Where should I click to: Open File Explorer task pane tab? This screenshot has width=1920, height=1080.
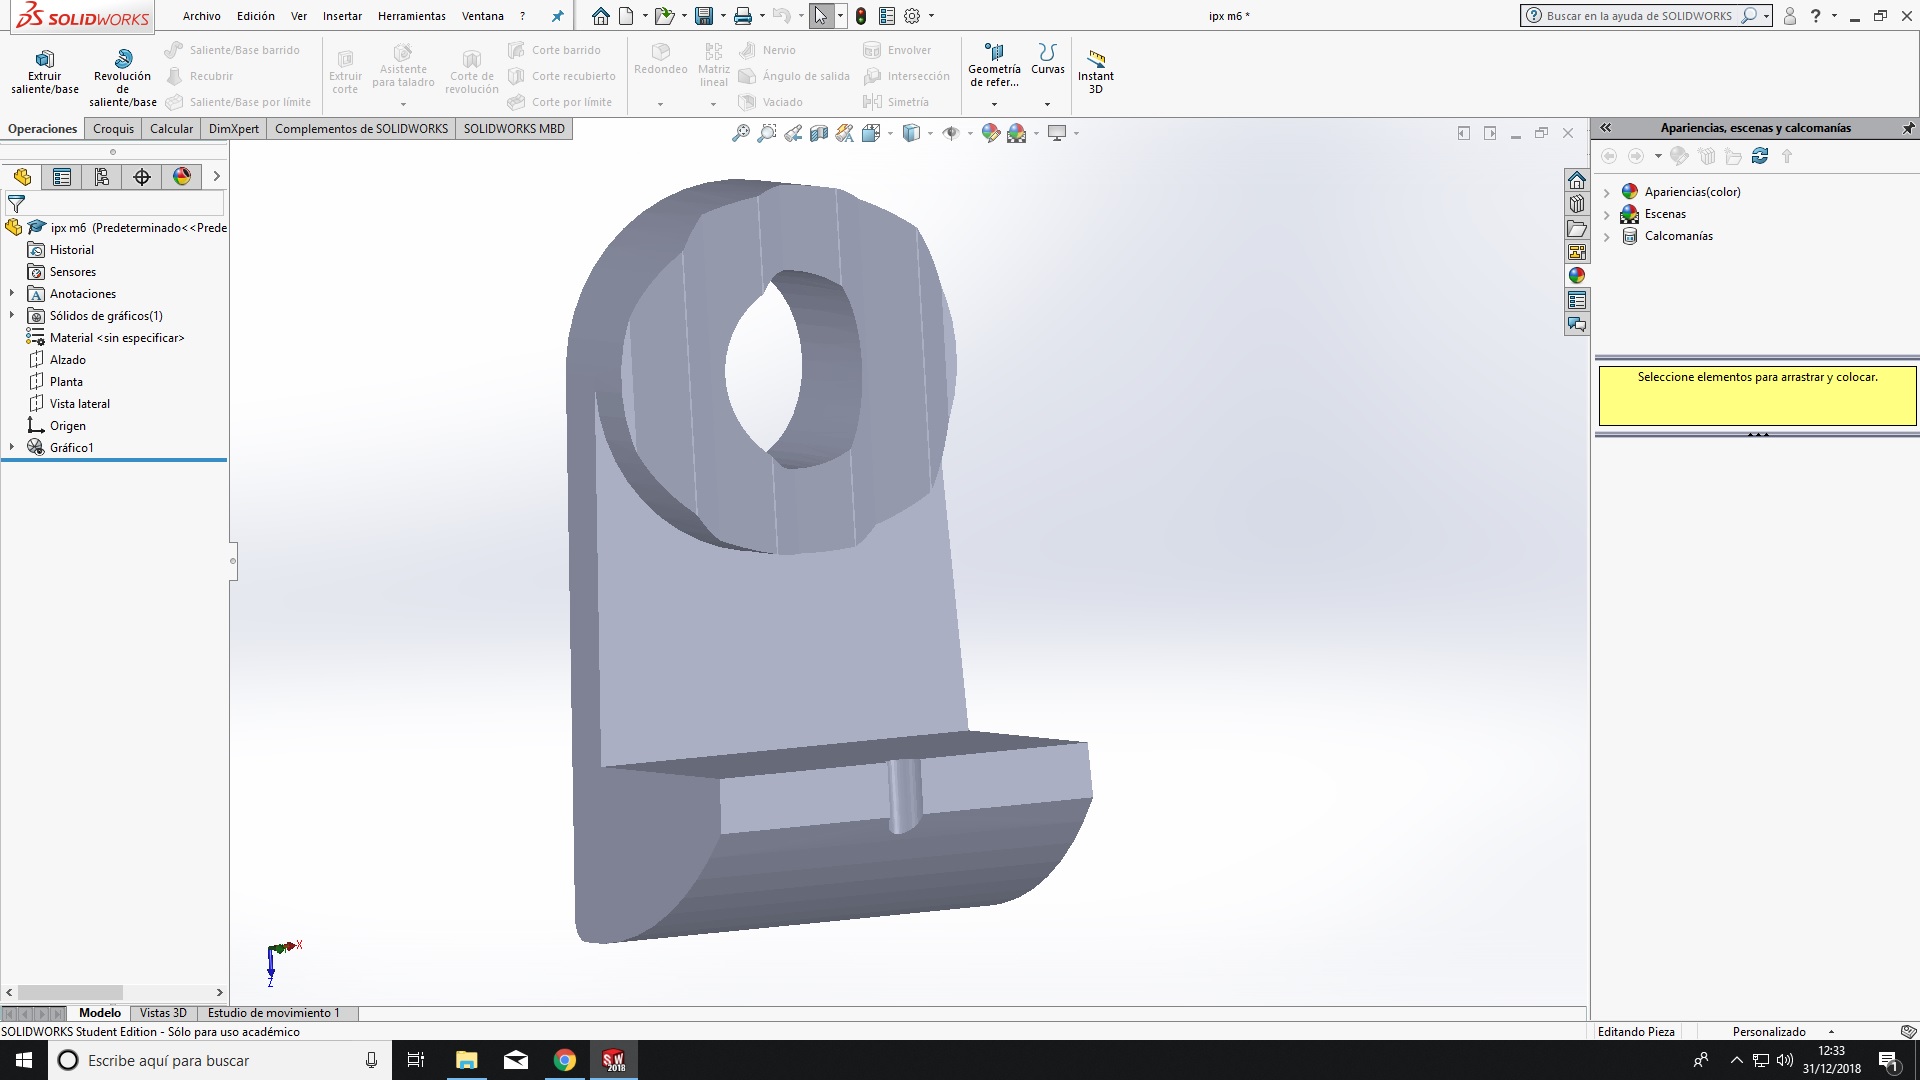point(1577,228)
